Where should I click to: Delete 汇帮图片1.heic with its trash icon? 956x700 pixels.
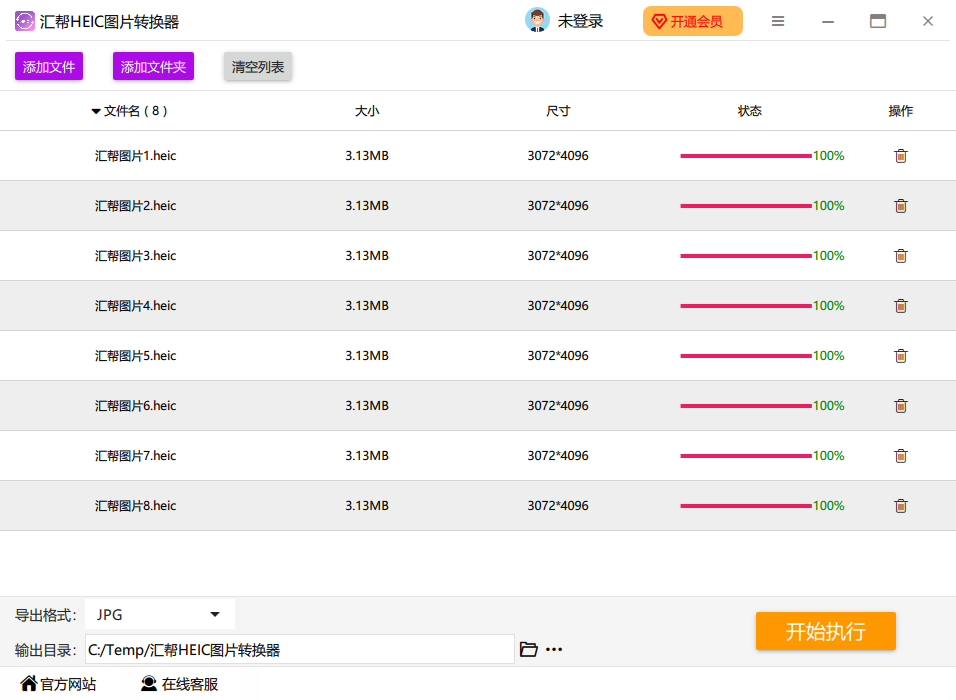tap(901, 156)
